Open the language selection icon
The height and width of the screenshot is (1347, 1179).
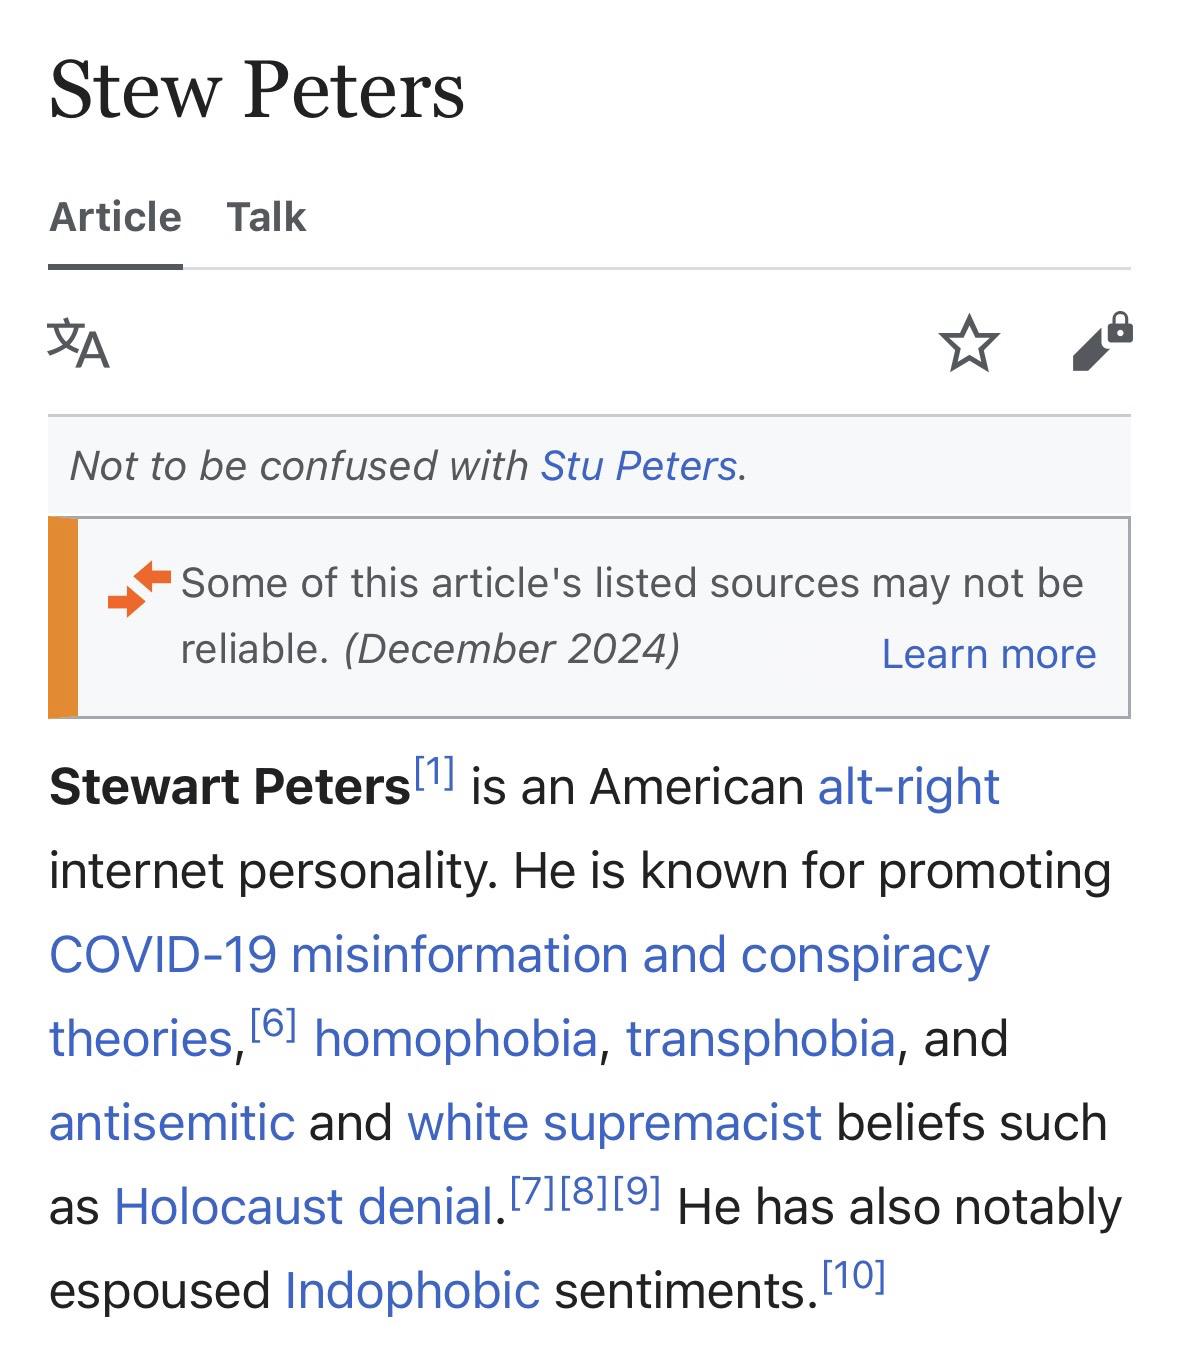point(79,344)
